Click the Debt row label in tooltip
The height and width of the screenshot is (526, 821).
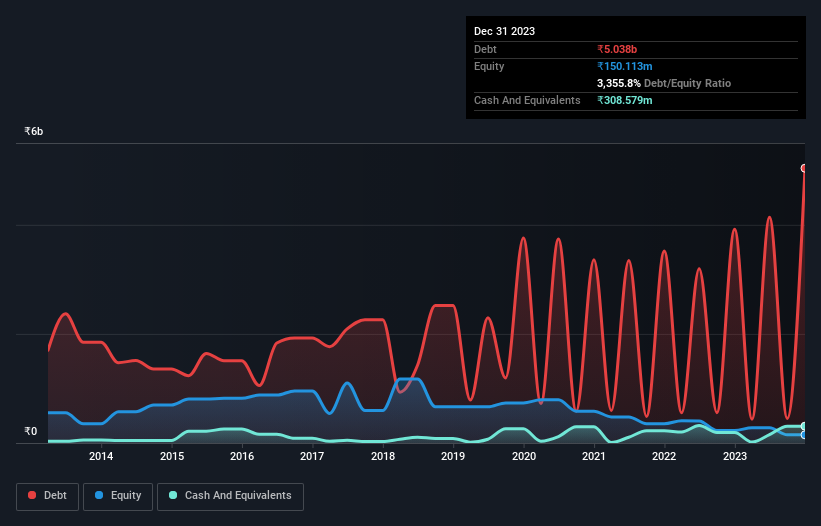(x=485, y=49)
